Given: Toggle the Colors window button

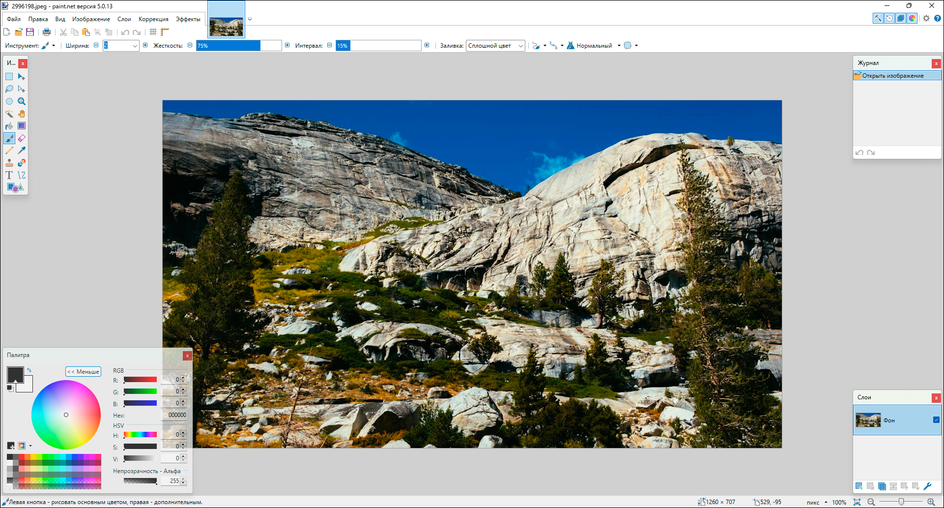Looking at the screenshot, I should tap(912, 19).
